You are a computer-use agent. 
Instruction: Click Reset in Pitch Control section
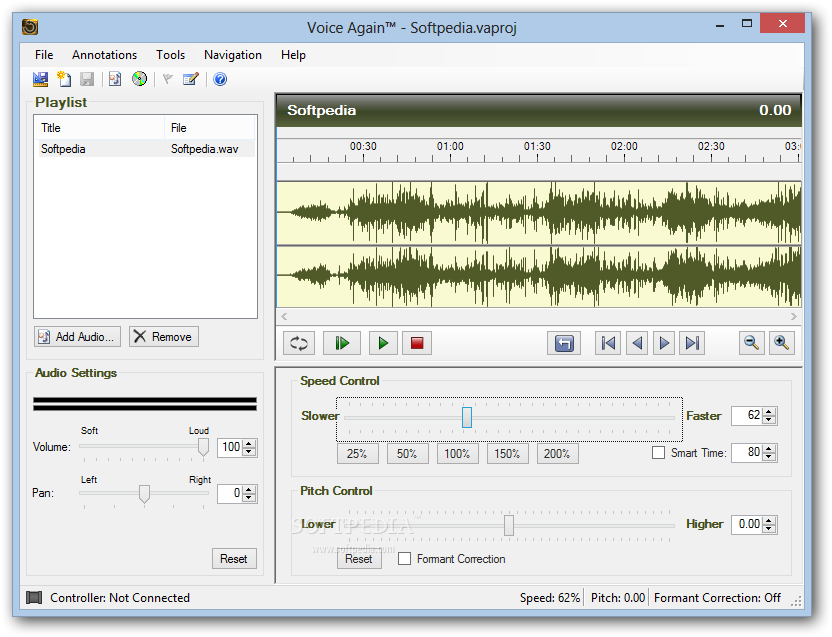[x=359, y=559]
